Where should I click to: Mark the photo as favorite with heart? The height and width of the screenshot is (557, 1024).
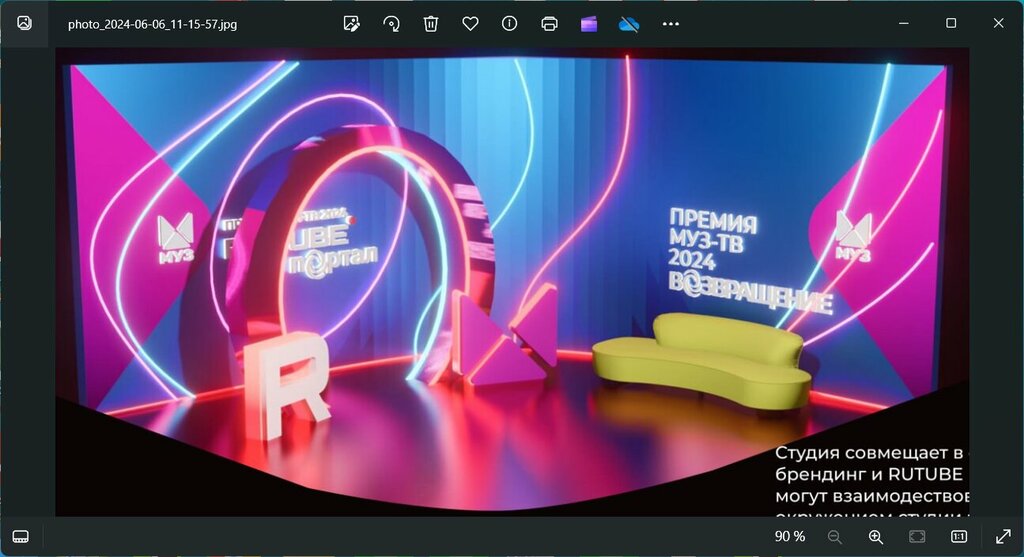[470, 24]
